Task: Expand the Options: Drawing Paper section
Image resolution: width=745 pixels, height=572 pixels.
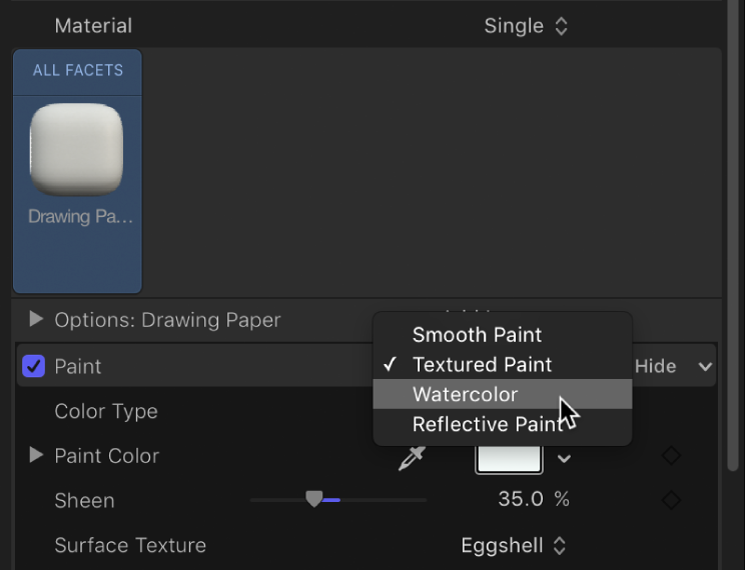Action: click(37, 320)
